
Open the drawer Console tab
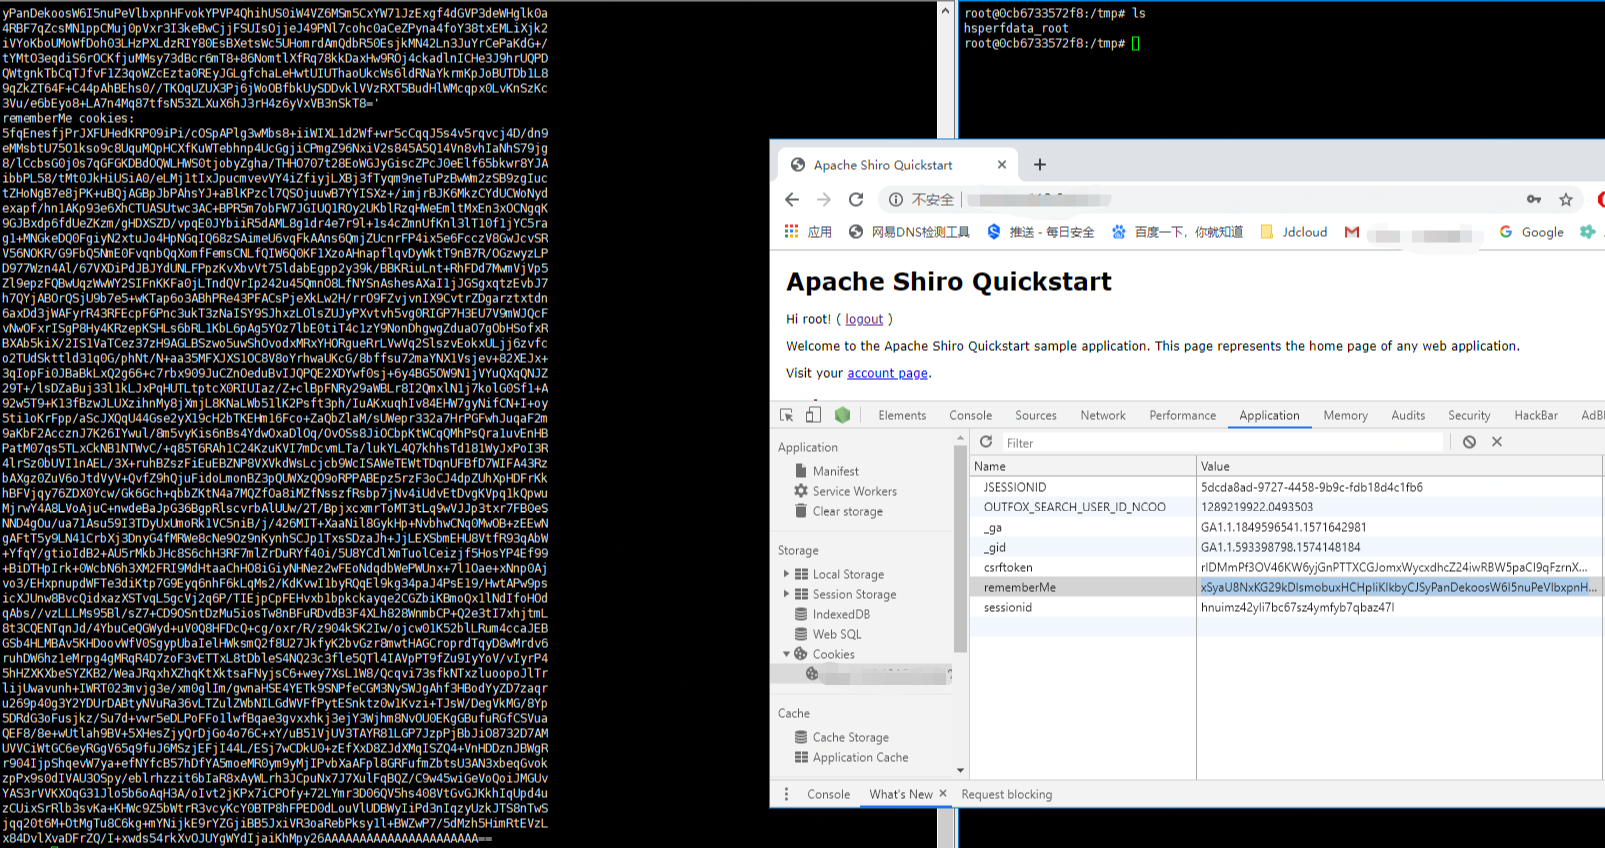(x=828, y=794)
